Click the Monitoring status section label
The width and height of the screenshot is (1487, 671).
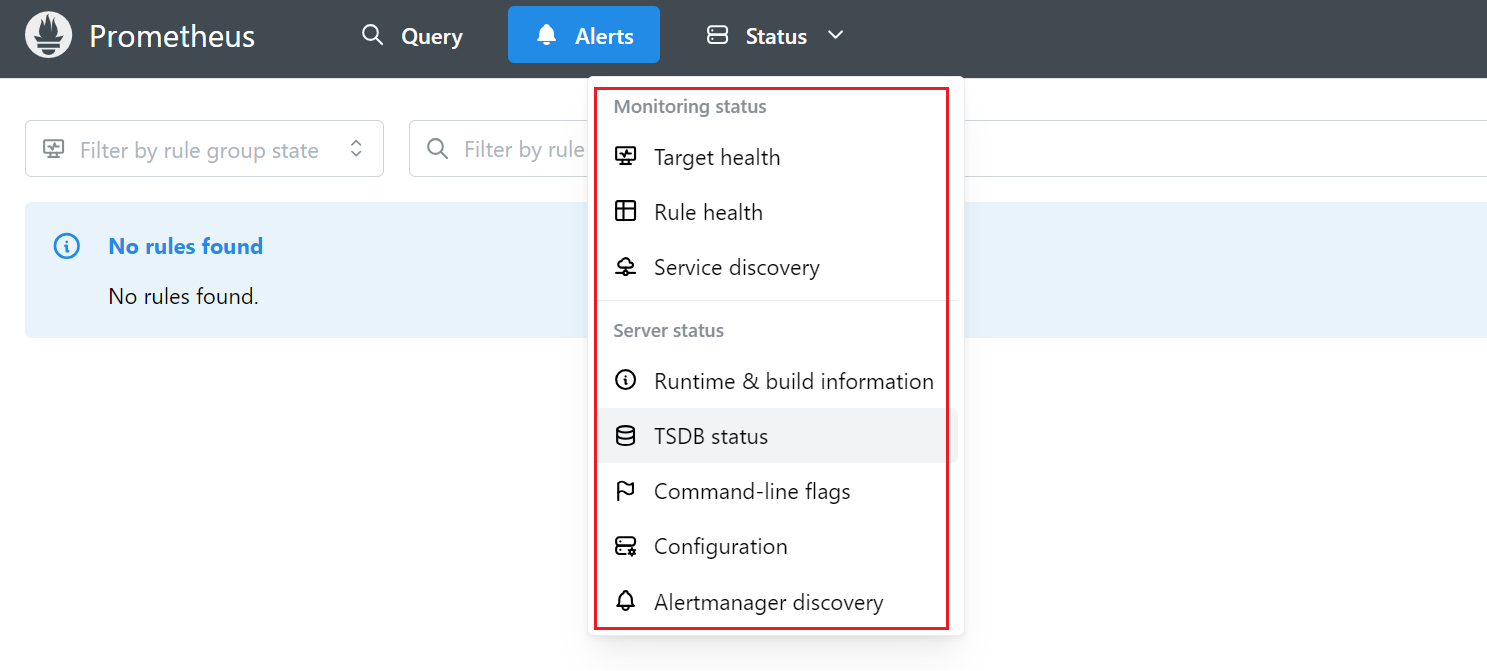(690, 107)
